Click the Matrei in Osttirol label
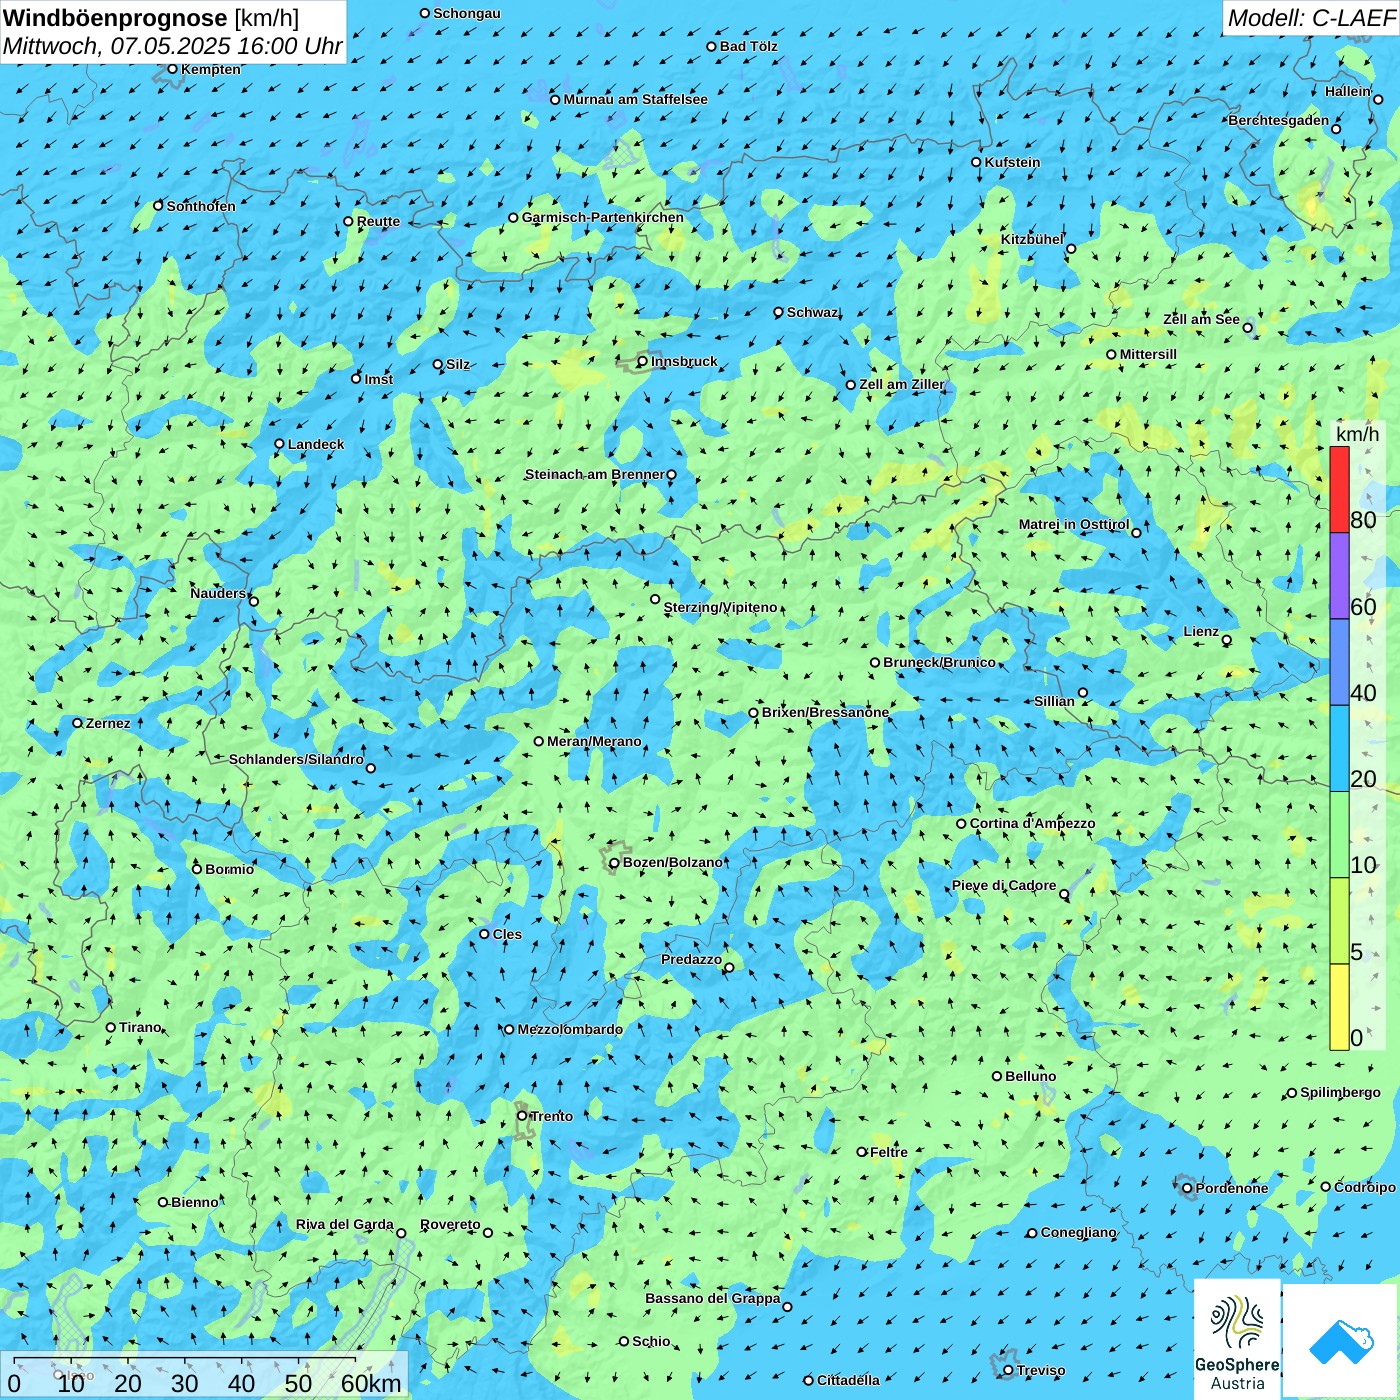This screenshot has width=1400, height=1400. (1074, 524)
